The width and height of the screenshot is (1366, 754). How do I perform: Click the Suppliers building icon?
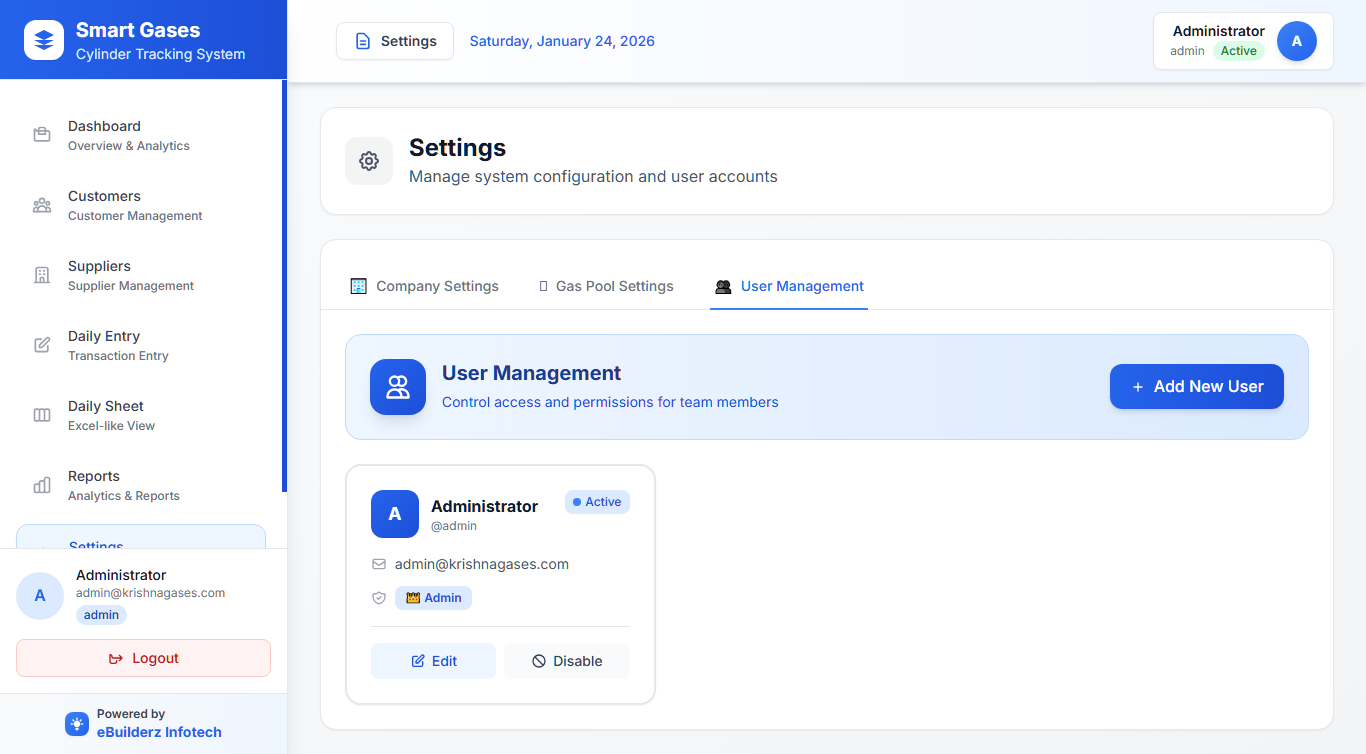[x=42, y=275]
